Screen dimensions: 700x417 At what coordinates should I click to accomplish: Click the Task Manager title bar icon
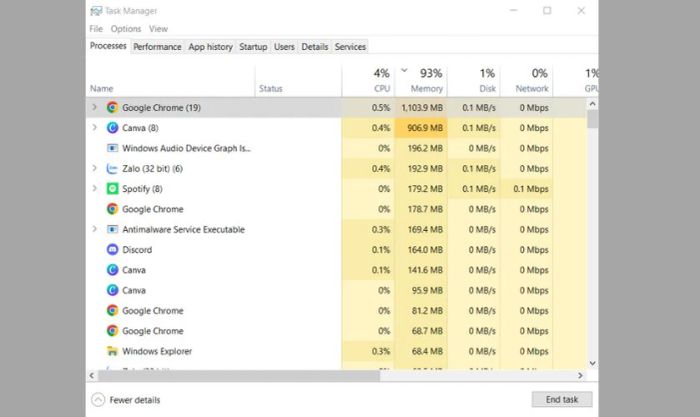coord(96,11)
